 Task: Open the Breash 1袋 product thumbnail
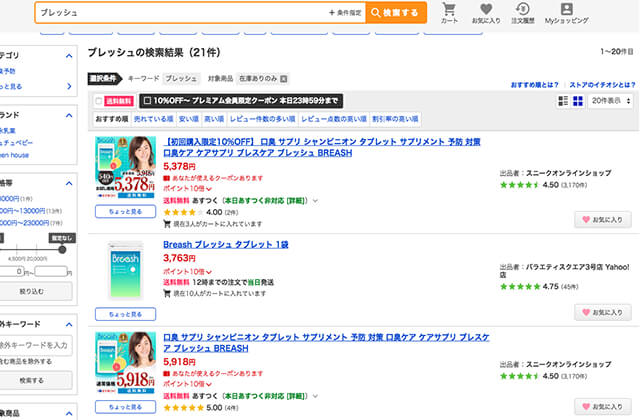[125, 270]
